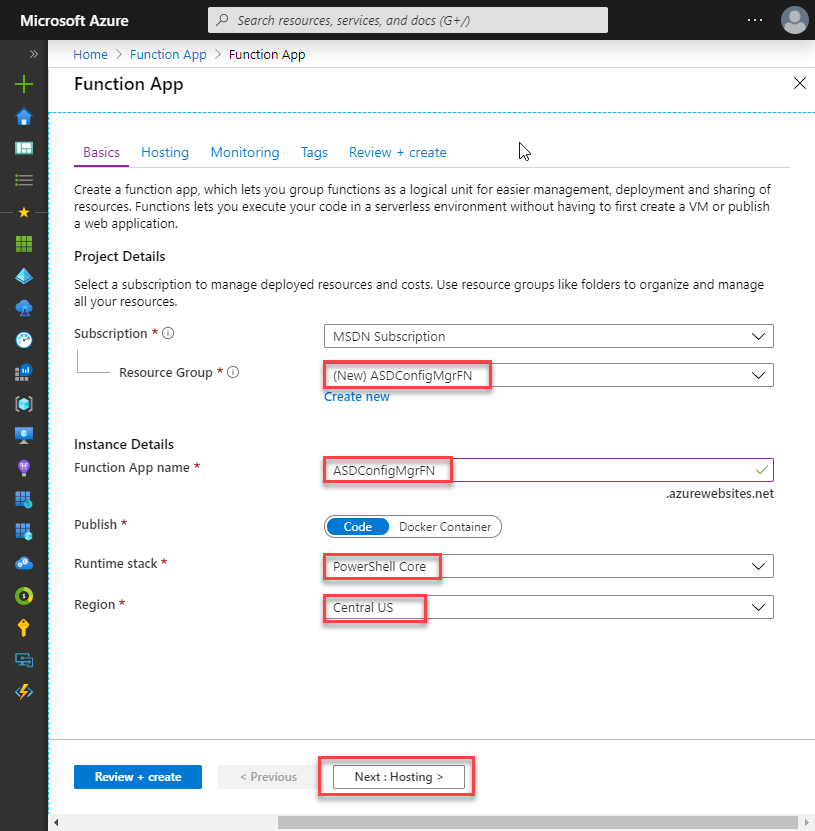815x831 pixels.
Task: Switch to the Tags tab
Action: tap(314, 153)
